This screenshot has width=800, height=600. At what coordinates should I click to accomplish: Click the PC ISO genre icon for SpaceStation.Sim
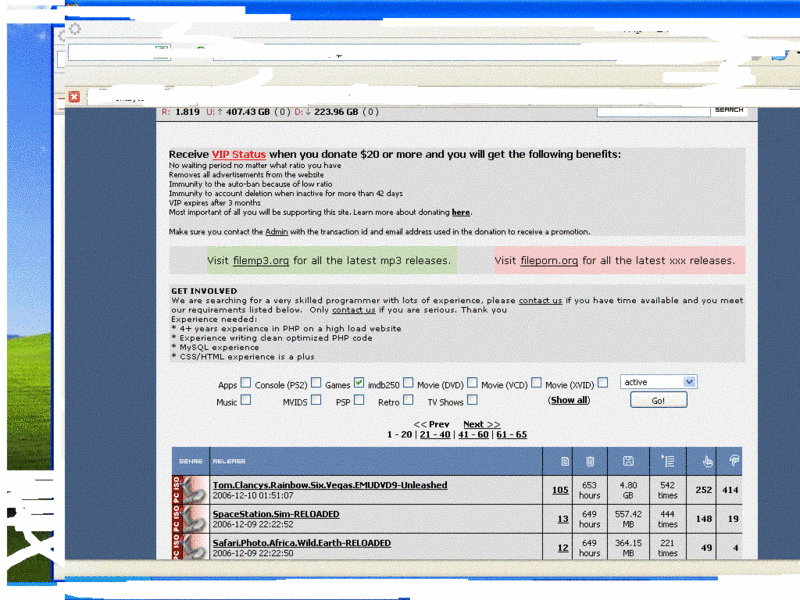click(191, 519)
